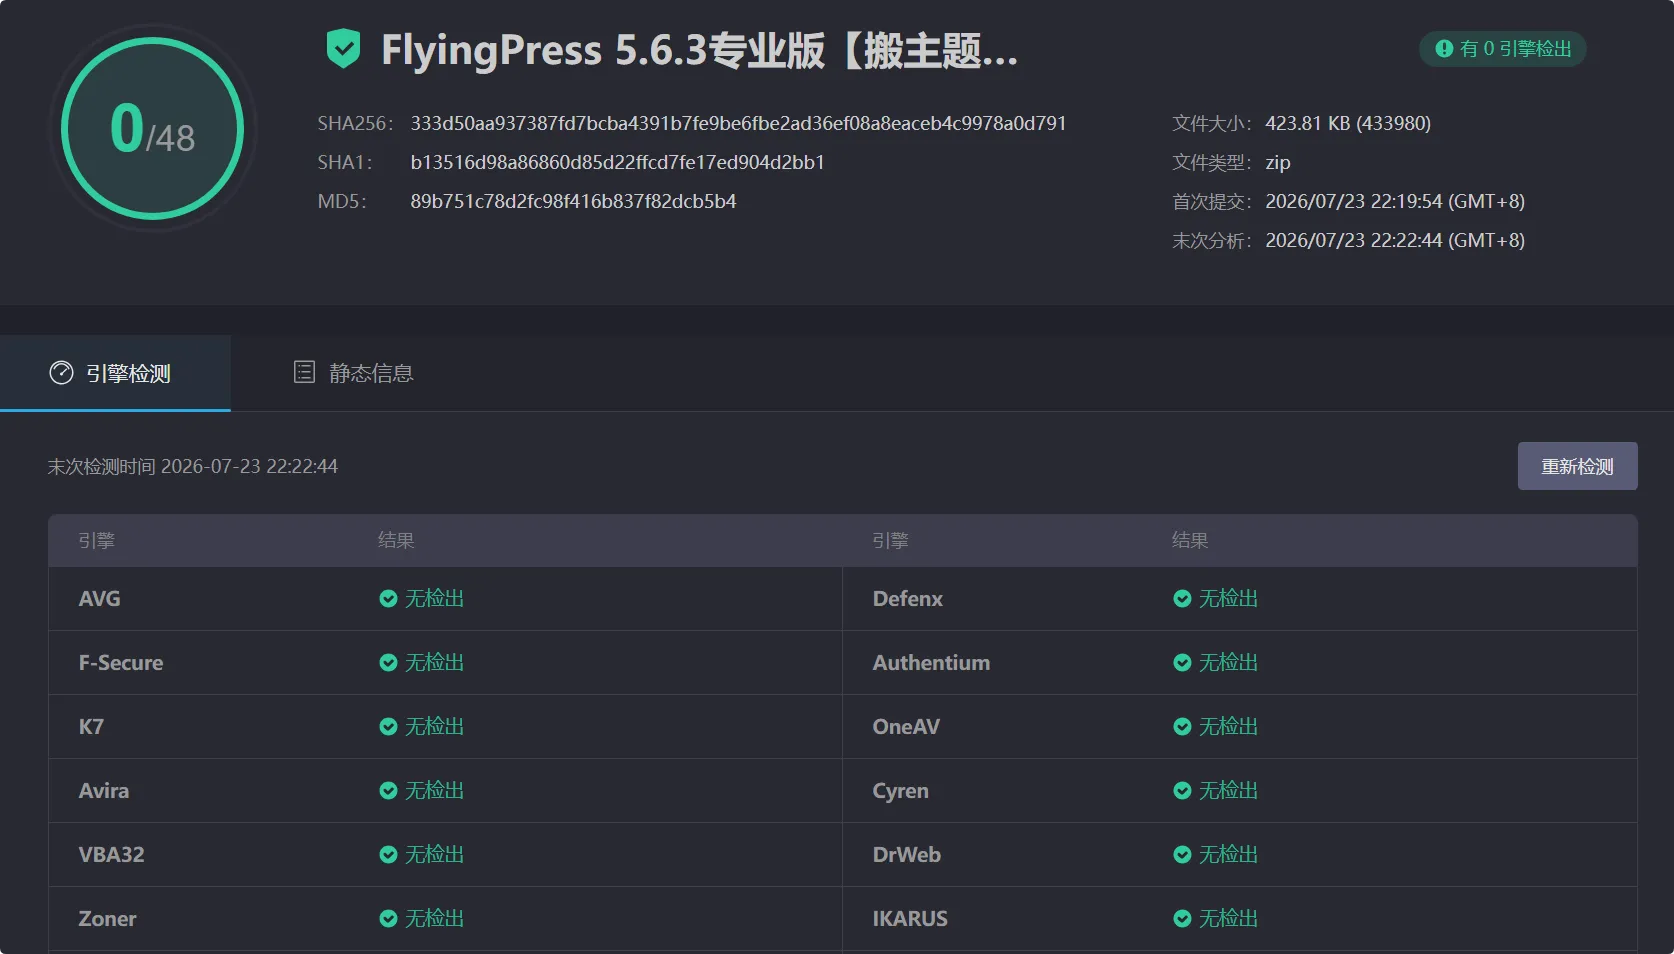Click the 文件大小 field label
Viewport: 1674px width, 954px height.
[1212, 123]
